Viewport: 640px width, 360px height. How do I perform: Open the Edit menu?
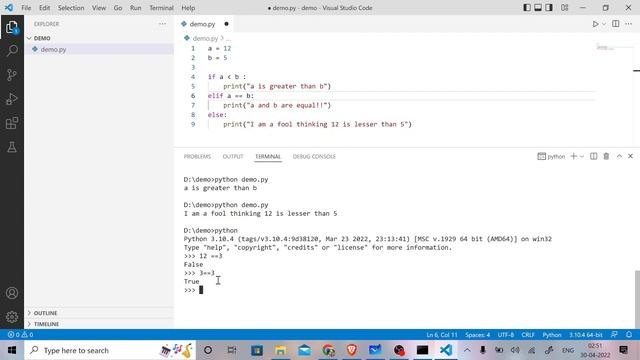point(44,8)
